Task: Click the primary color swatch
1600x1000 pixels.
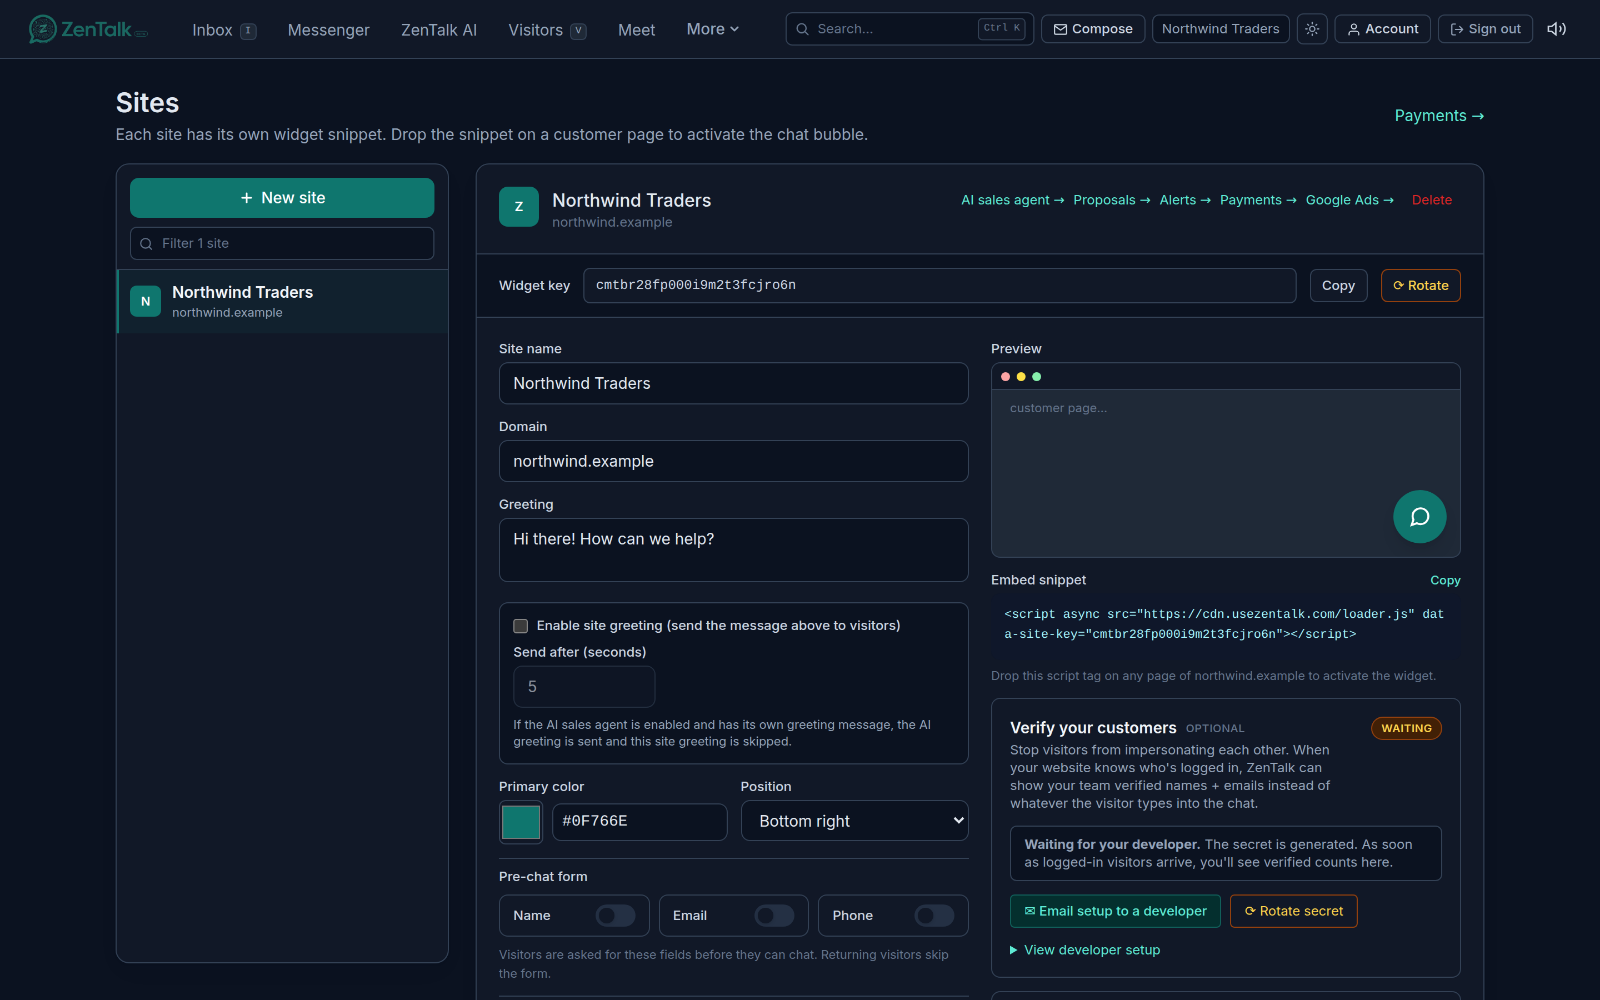Action: pos(521,822)
